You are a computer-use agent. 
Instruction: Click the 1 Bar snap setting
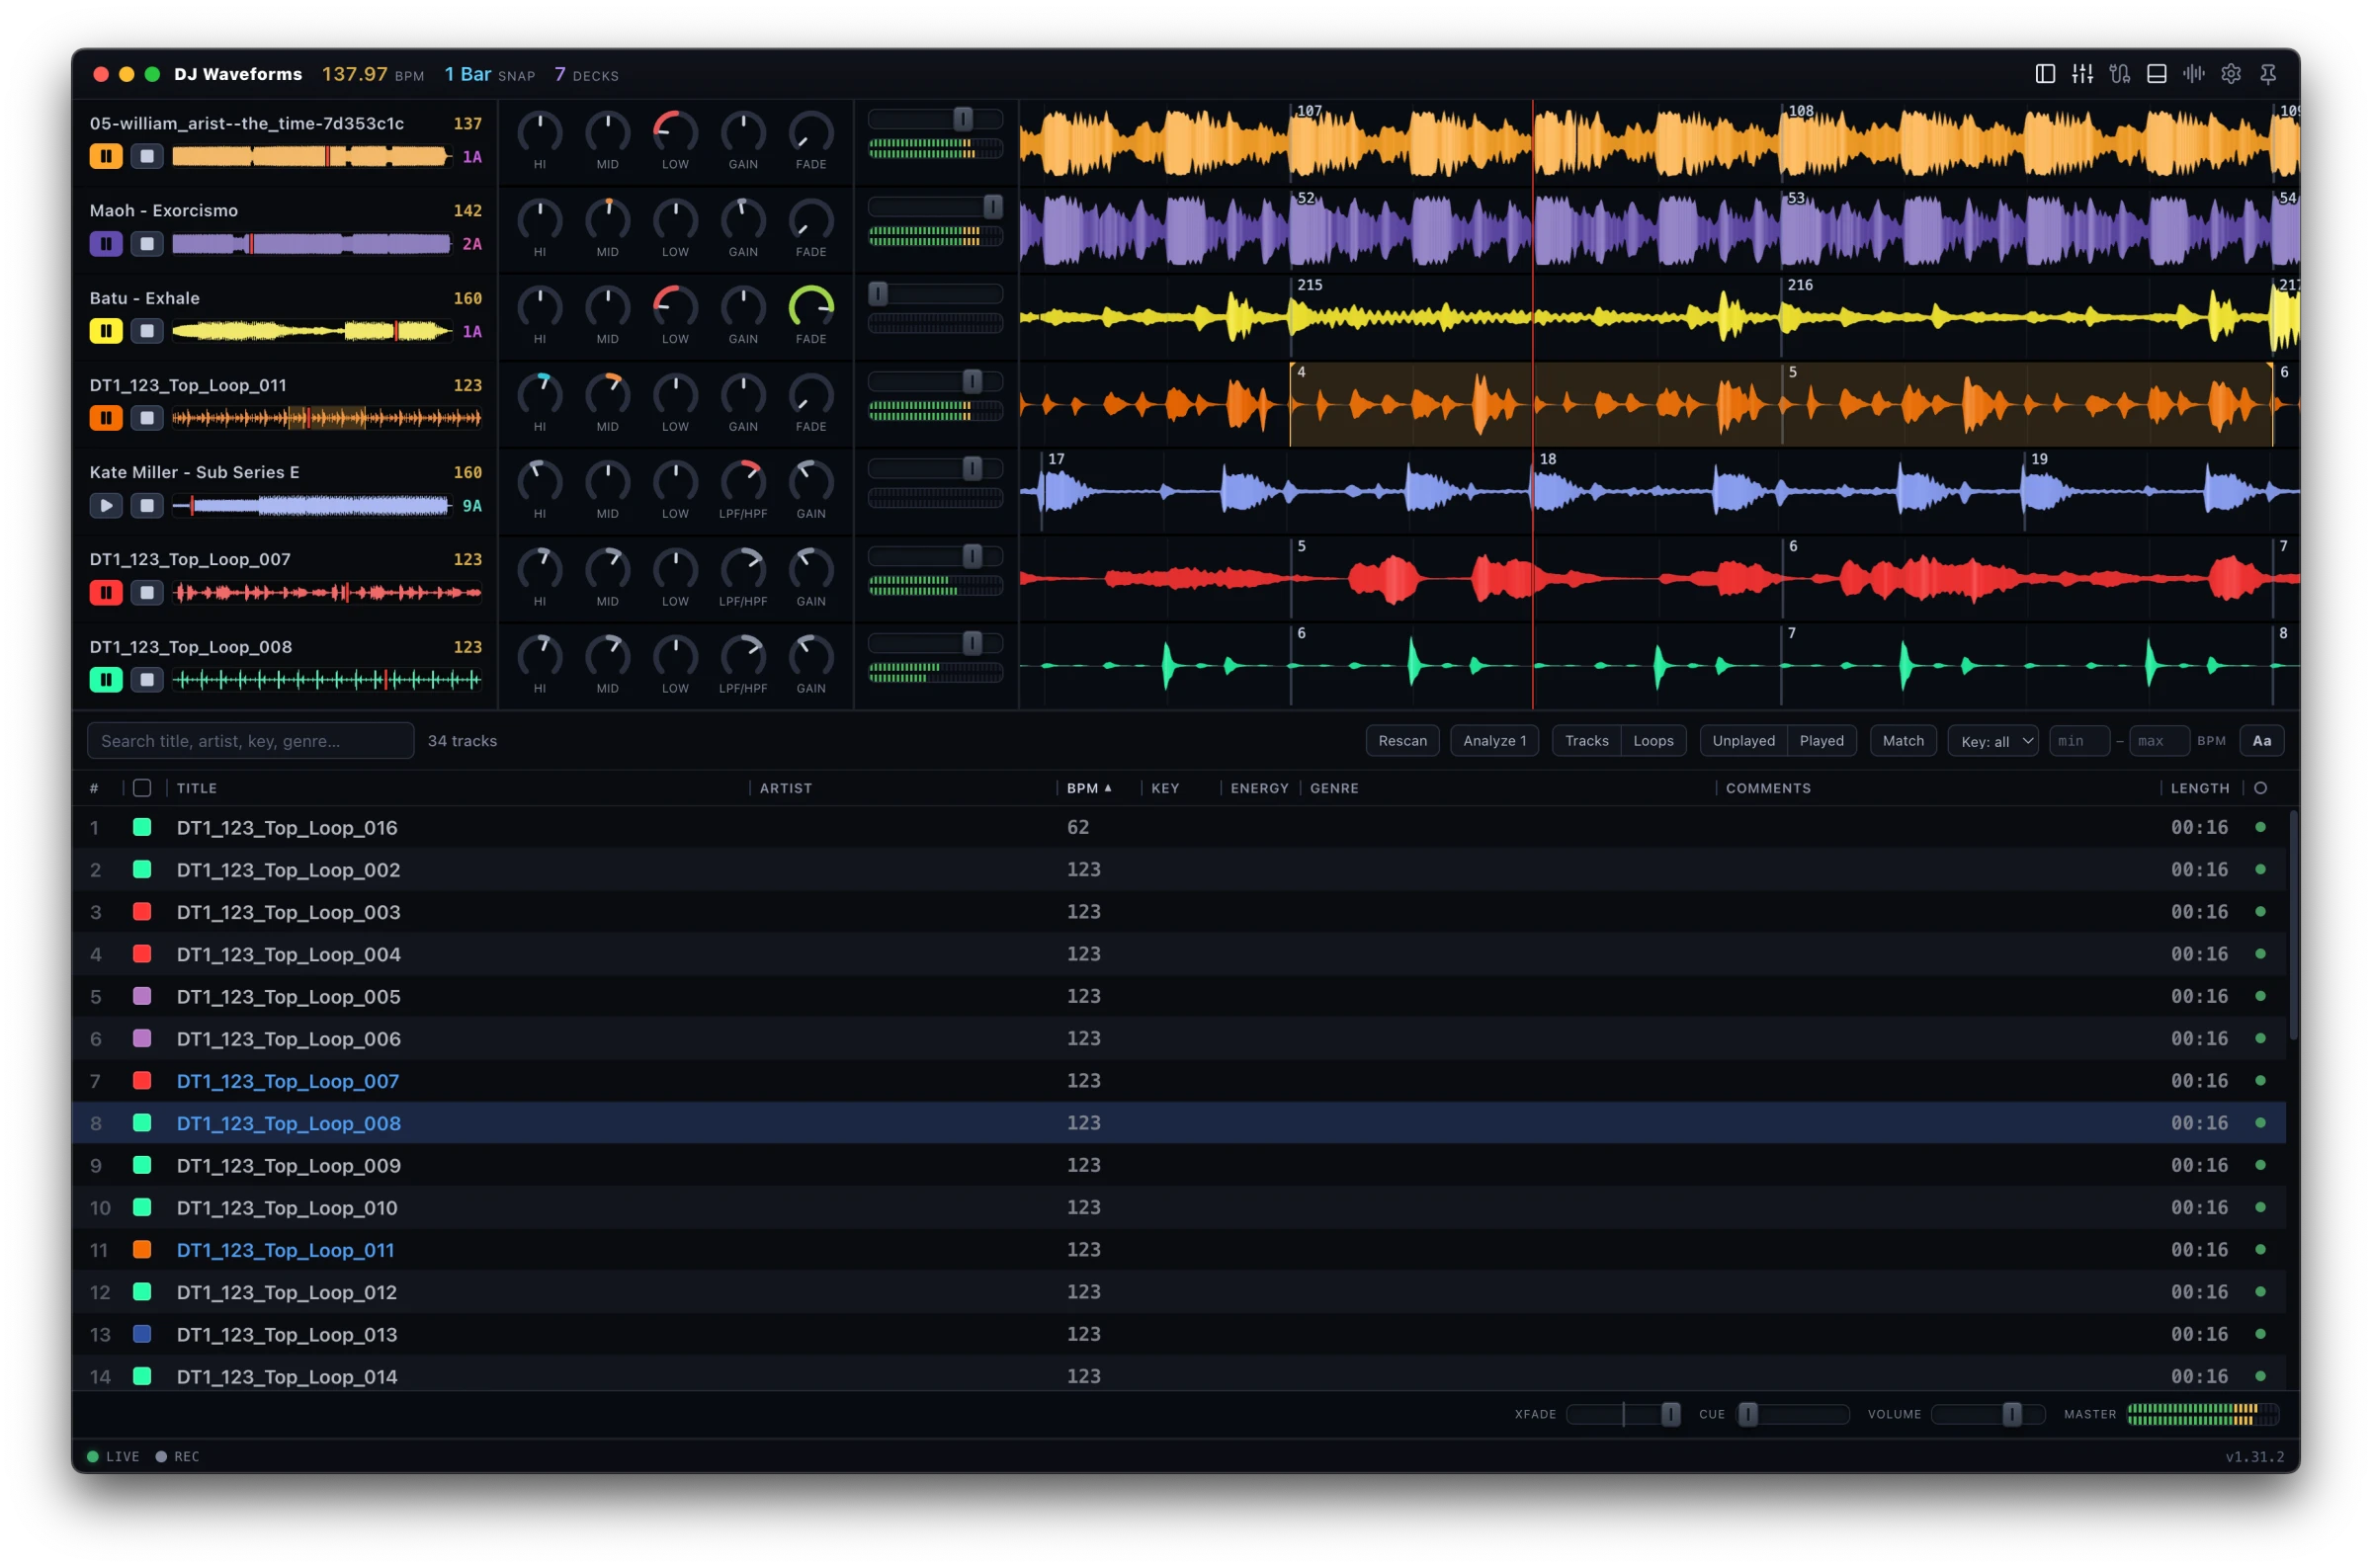(489, 74)
